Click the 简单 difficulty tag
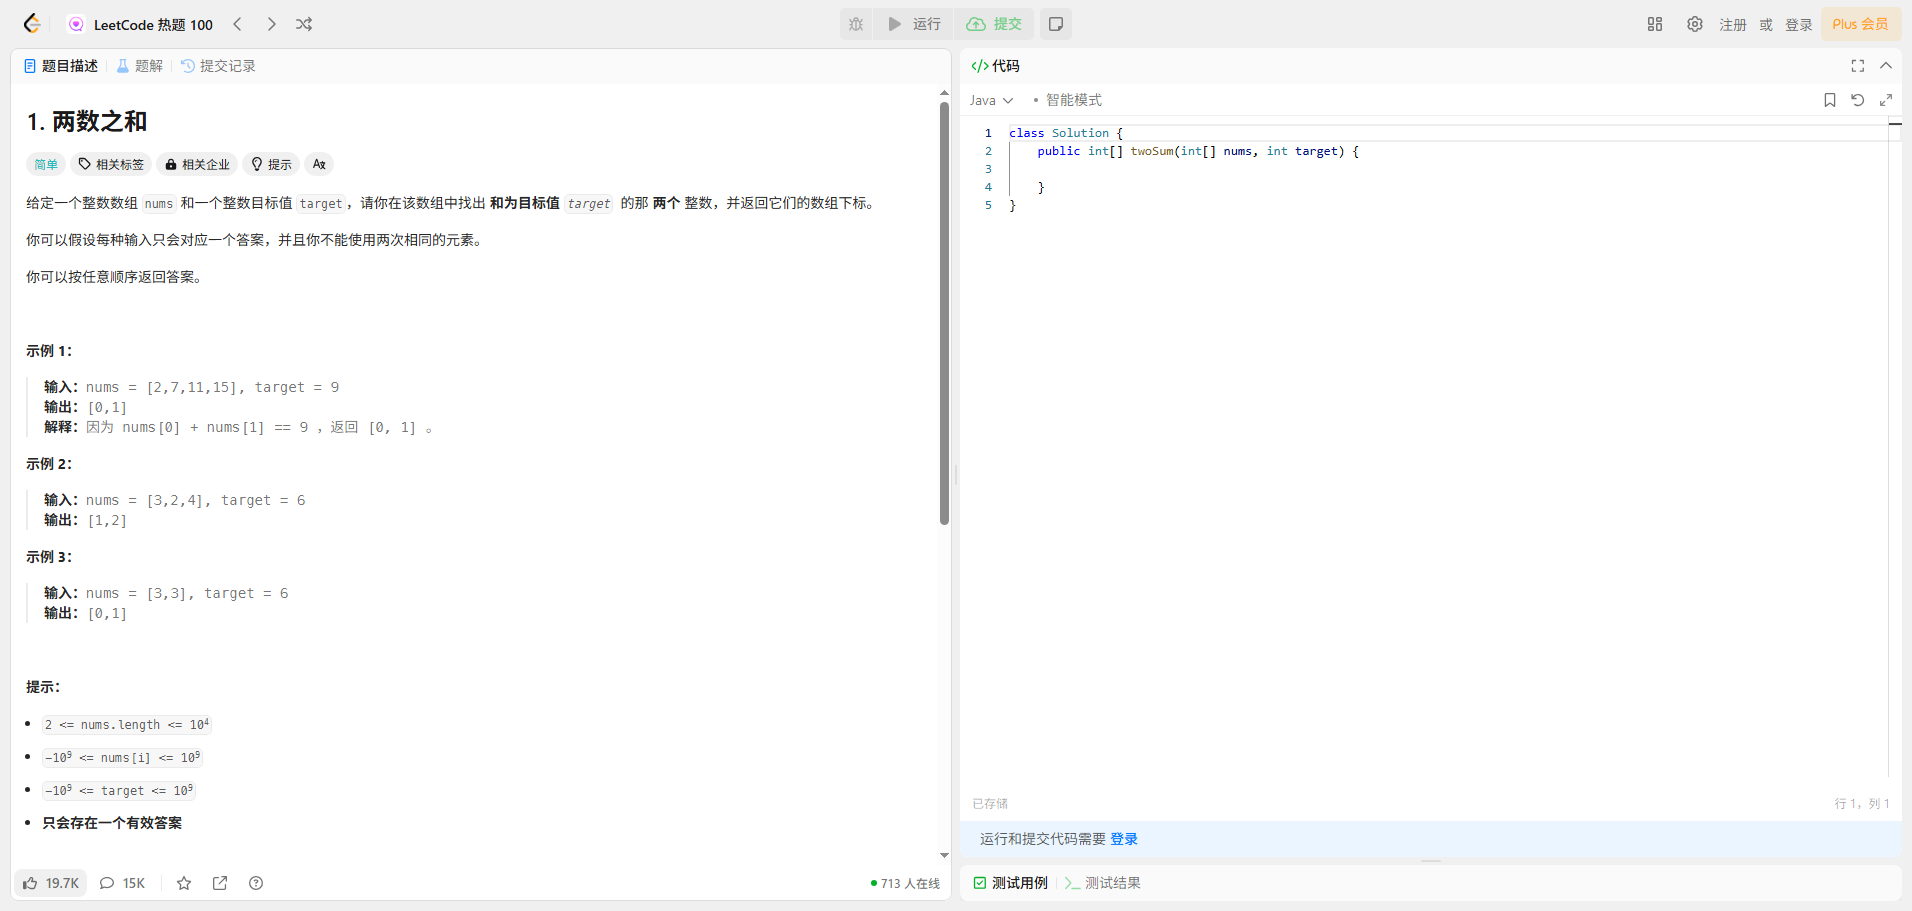1912x911 pixels. 46,164
